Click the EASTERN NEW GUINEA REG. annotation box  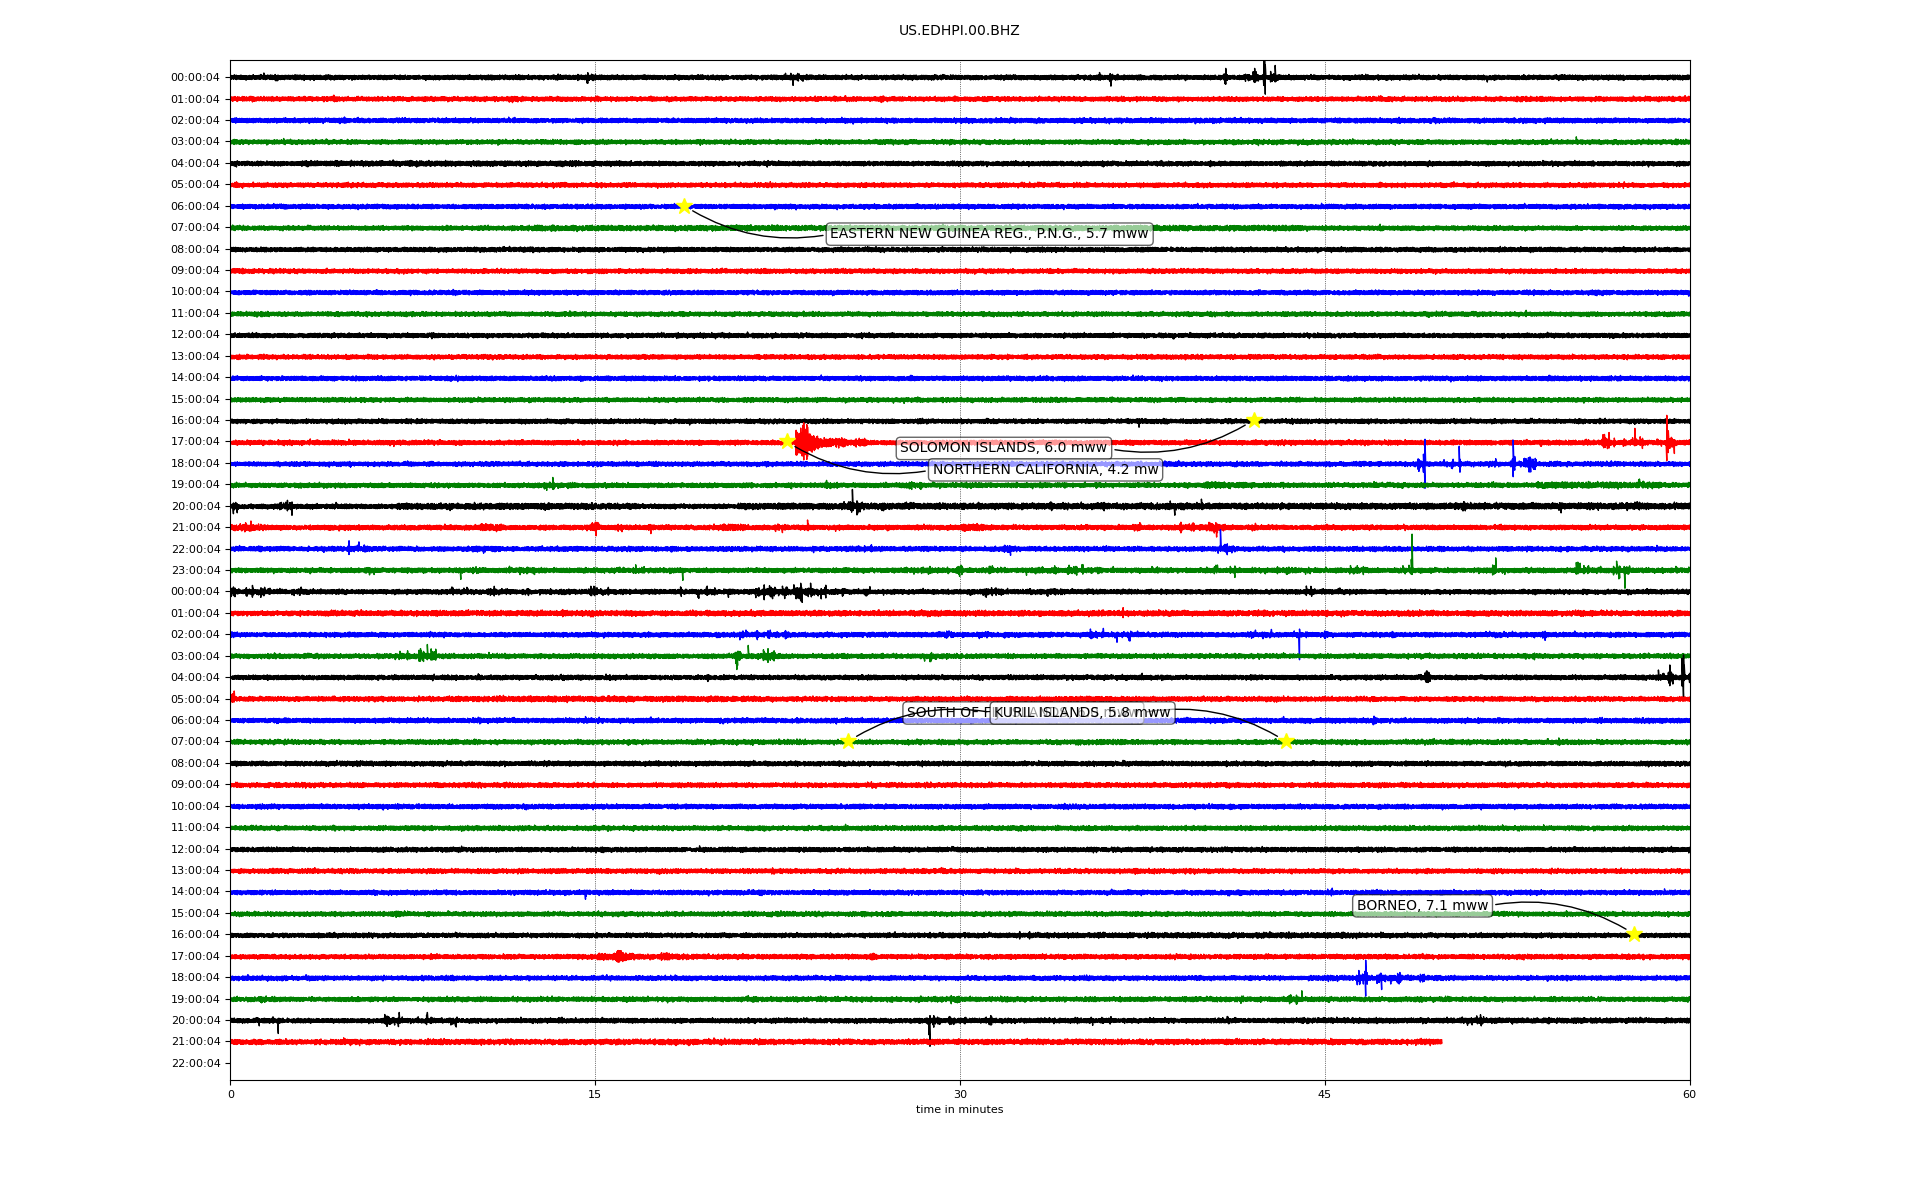tap(989, 234)
